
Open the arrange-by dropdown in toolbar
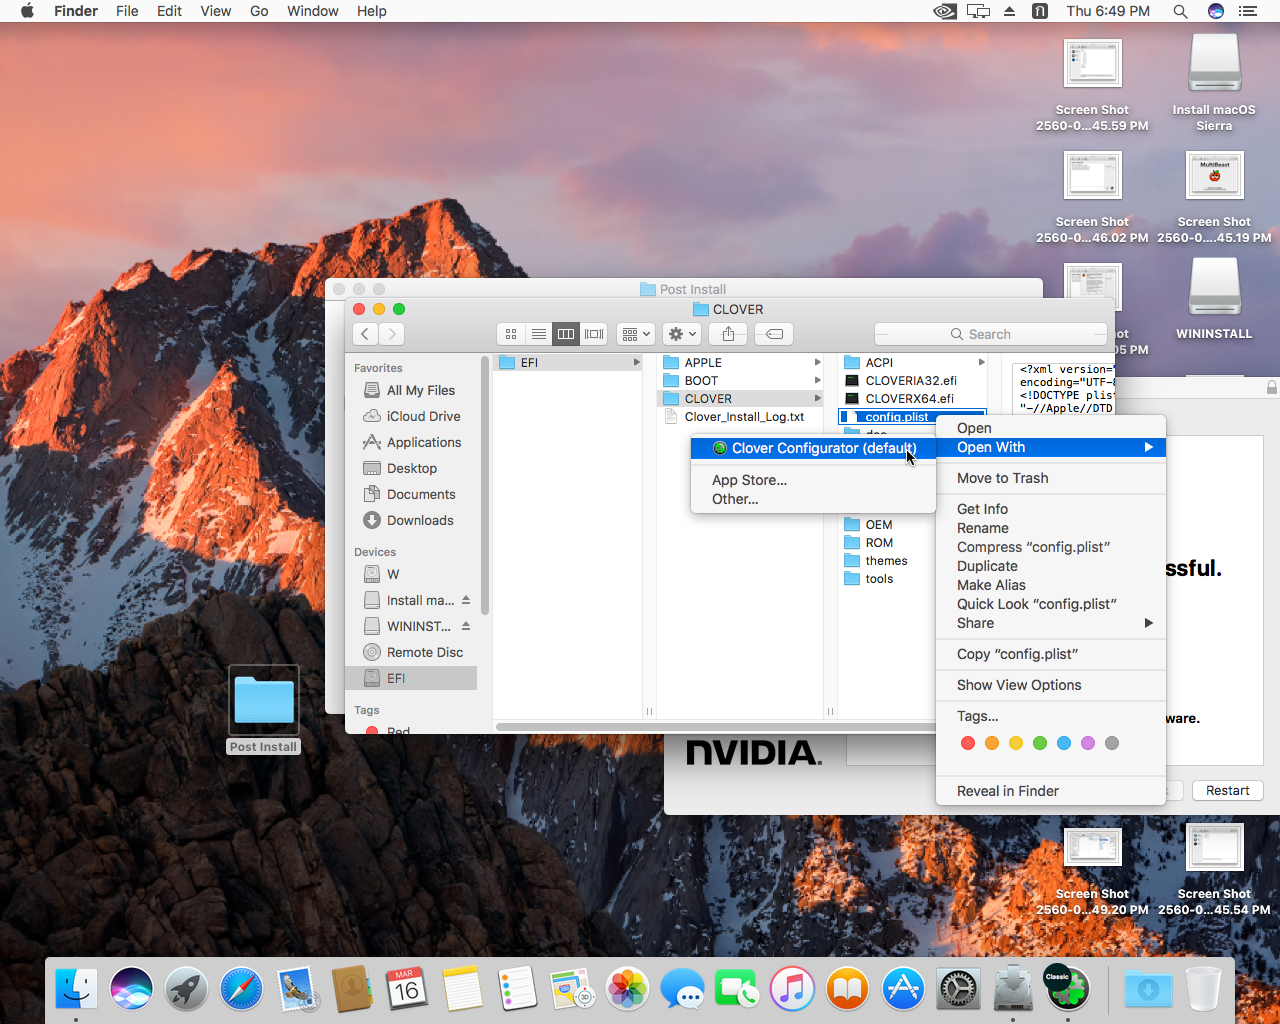pyautogui.click(x=636, y=334)
